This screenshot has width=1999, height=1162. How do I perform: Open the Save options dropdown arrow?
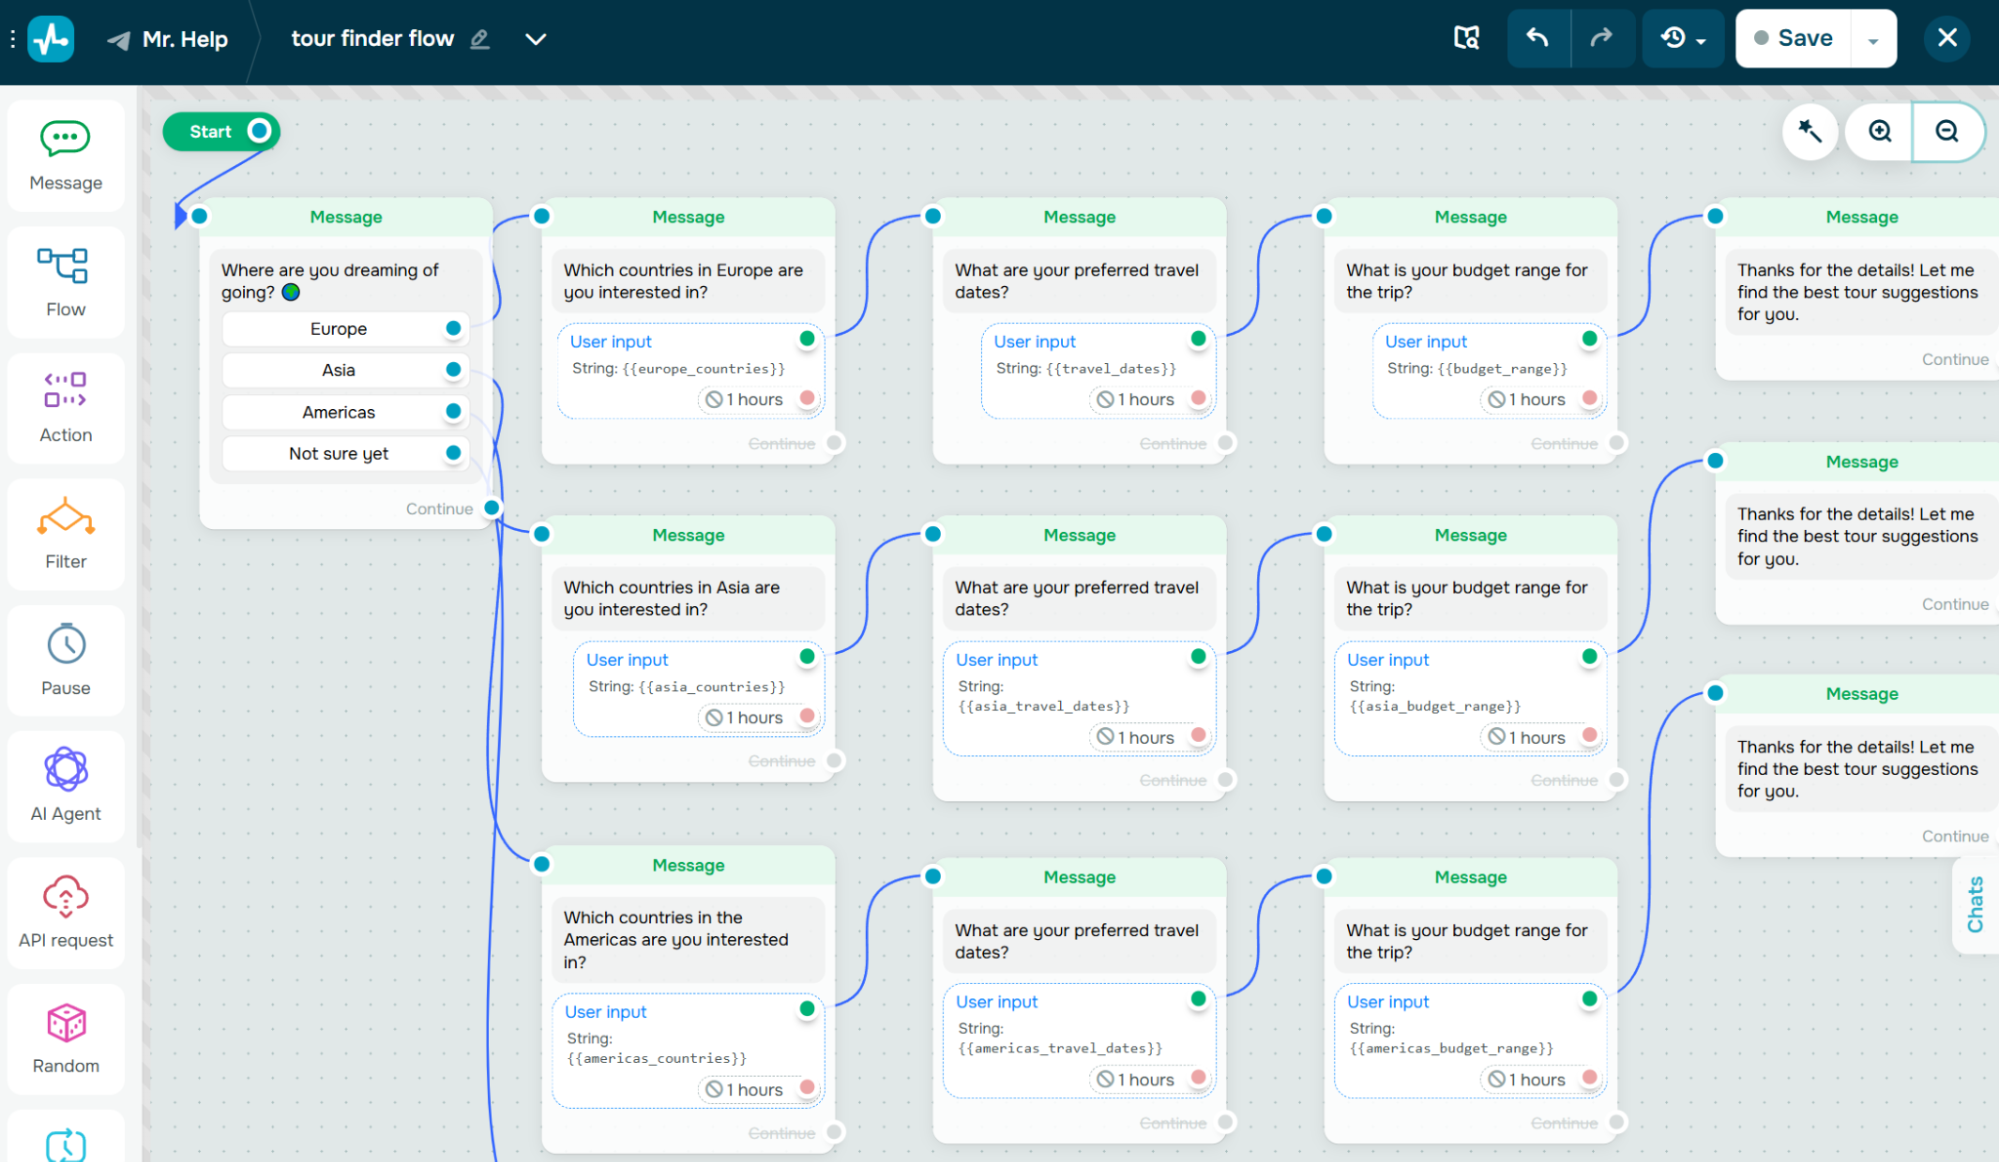(x=1876, y=38)
